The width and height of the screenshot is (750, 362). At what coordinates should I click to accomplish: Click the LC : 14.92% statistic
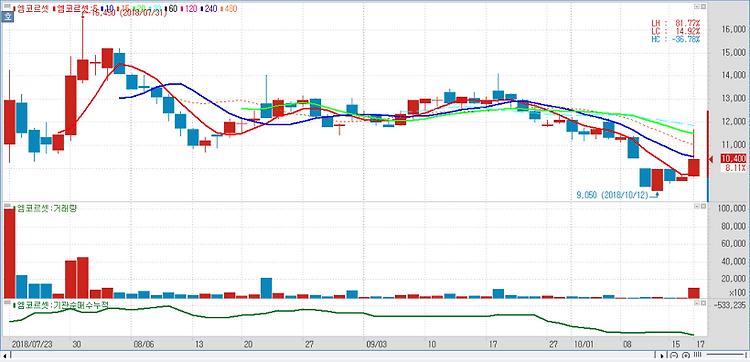(x=676, y=31)
